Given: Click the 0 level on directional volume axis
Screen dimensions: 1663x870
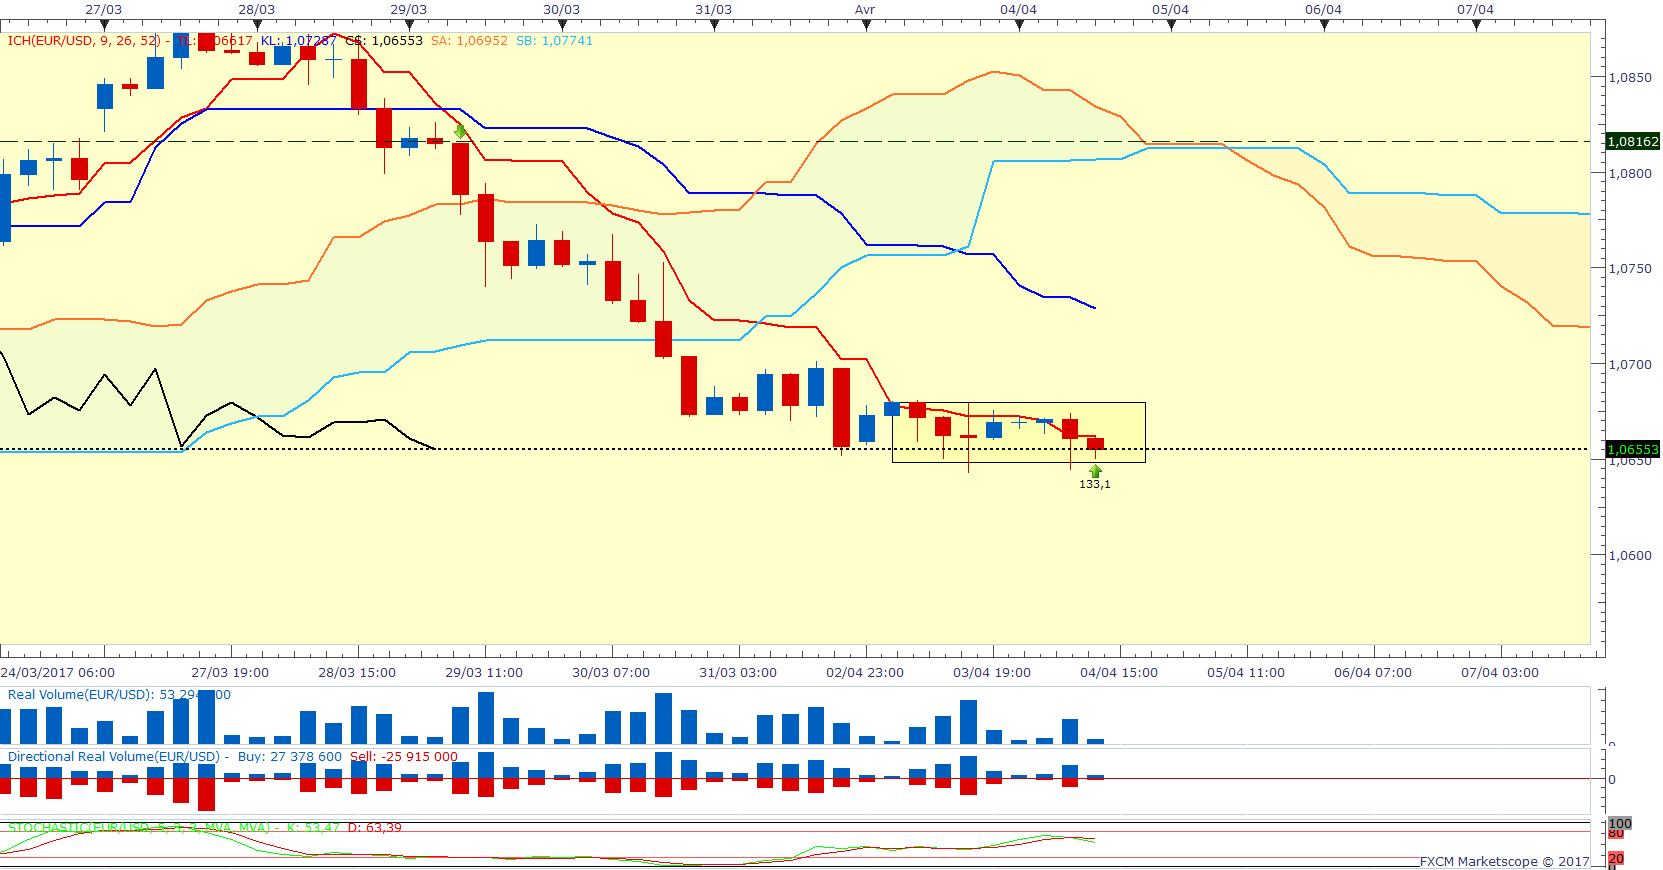Looking at the screenshot, I should [1611, 779].
